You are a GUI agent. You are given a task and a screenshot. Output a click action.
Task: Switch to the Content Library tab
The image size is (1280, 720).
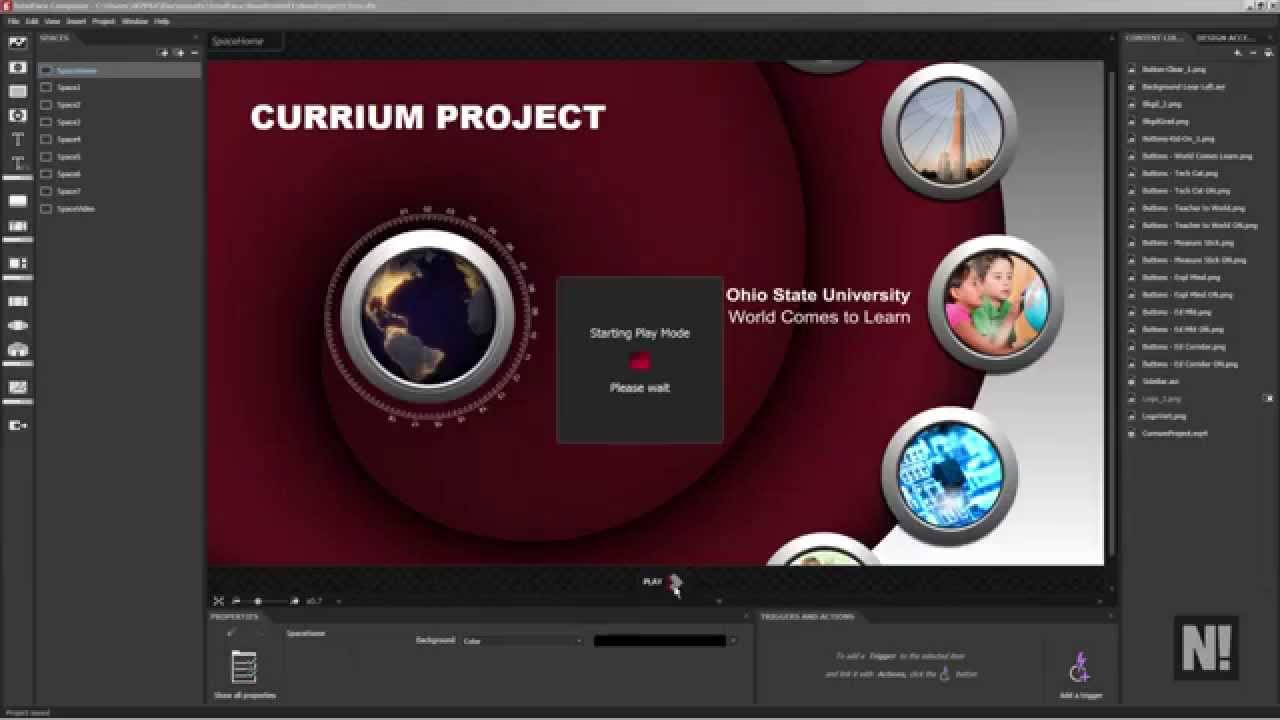[x=1153, y=38]
